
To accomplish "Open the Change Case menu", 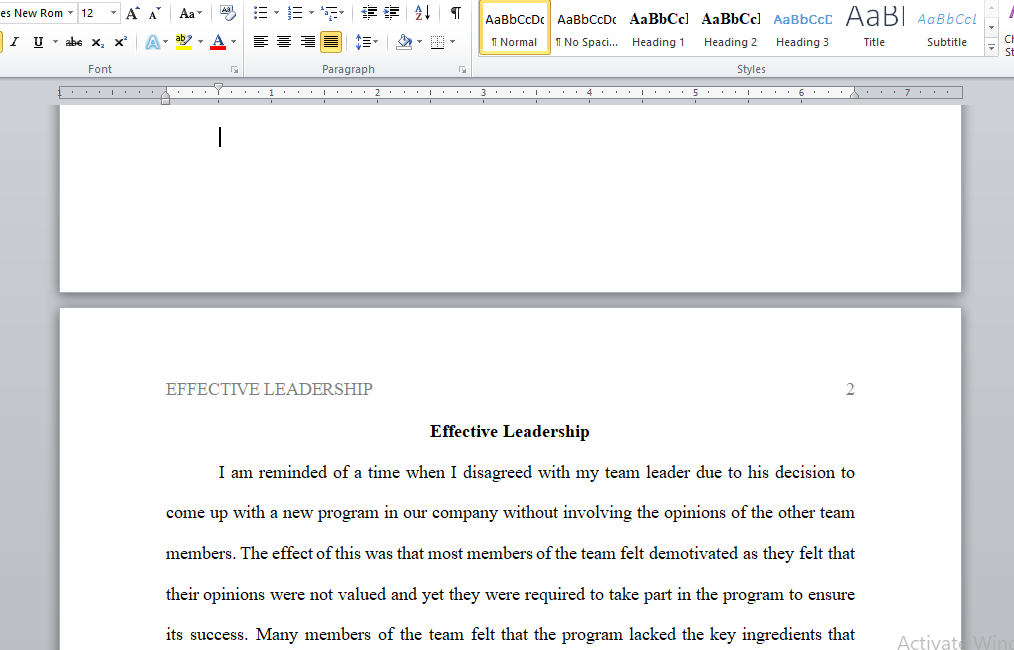I will point(190,13).
